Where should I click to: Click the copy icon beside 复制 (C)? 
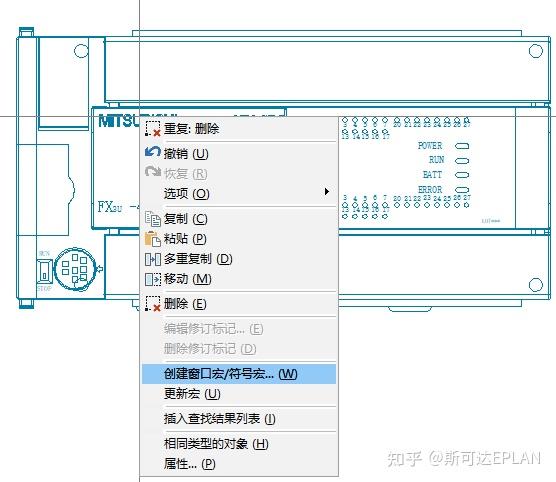click(153, 218)
